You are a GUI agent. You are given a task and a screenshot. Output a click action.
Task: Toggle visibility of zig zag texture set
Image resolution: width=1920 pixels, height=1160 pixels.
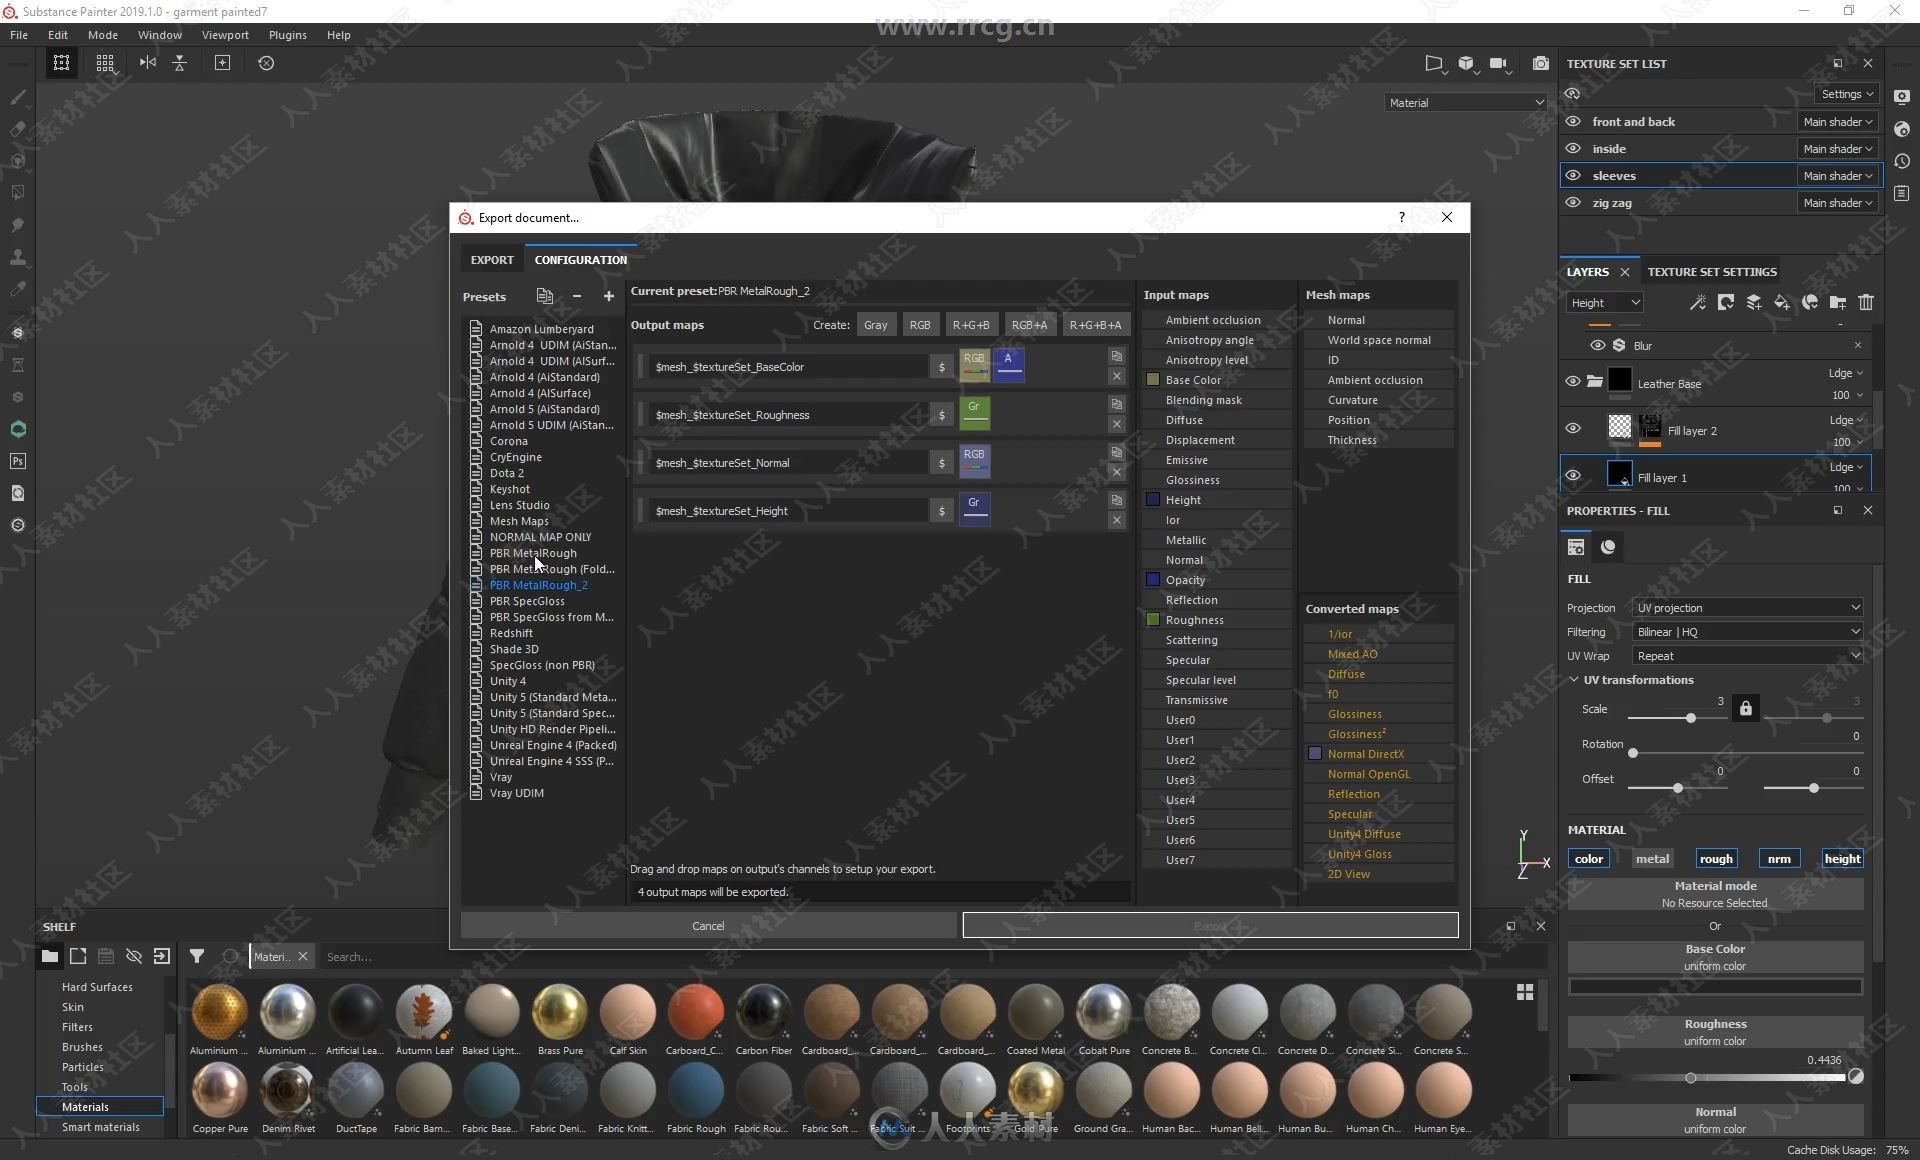tap(1573, 202)
